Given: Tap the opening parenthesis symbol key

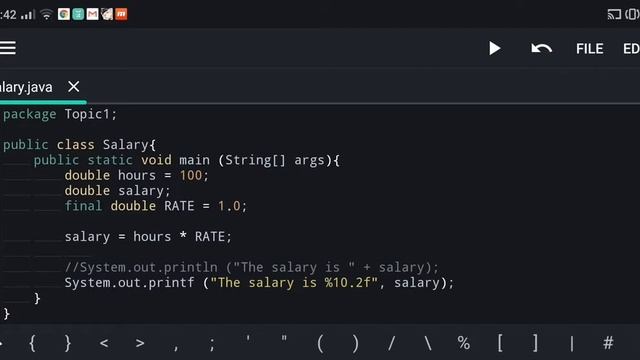Looking at the screenshot, I should [x=320, y=343].
